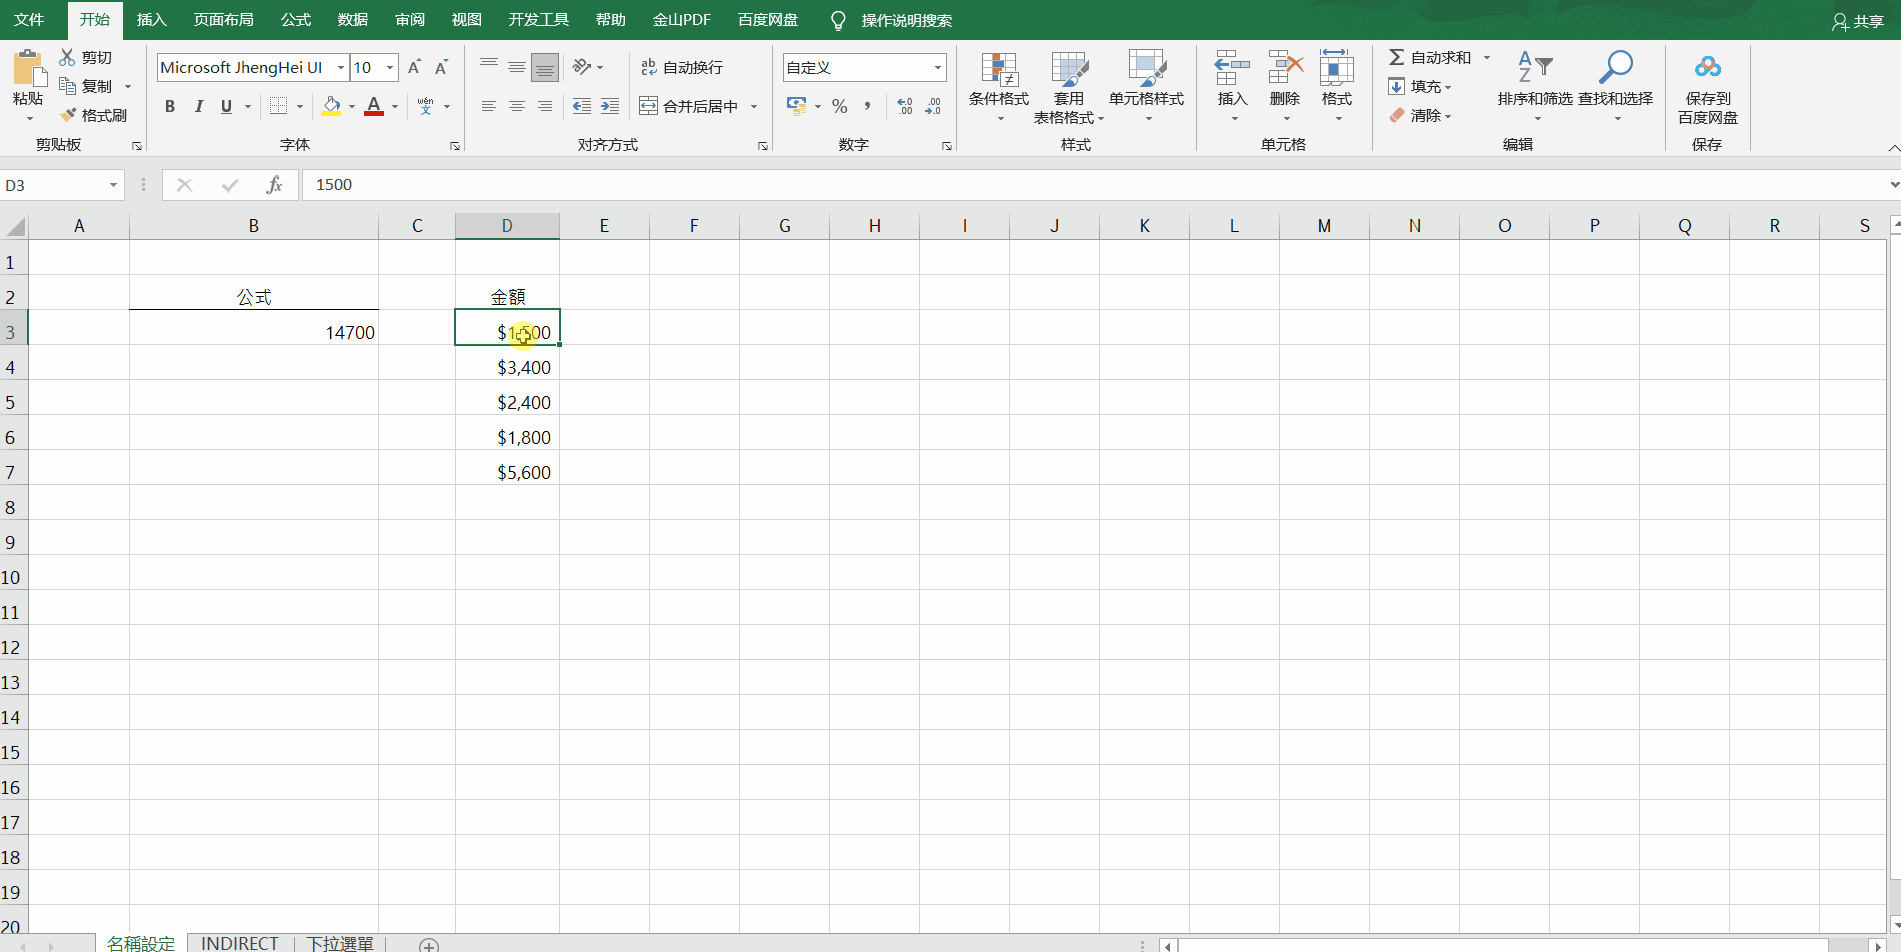
Task: Click the 填充 Fill button
Action: (x=1420, y=86)
